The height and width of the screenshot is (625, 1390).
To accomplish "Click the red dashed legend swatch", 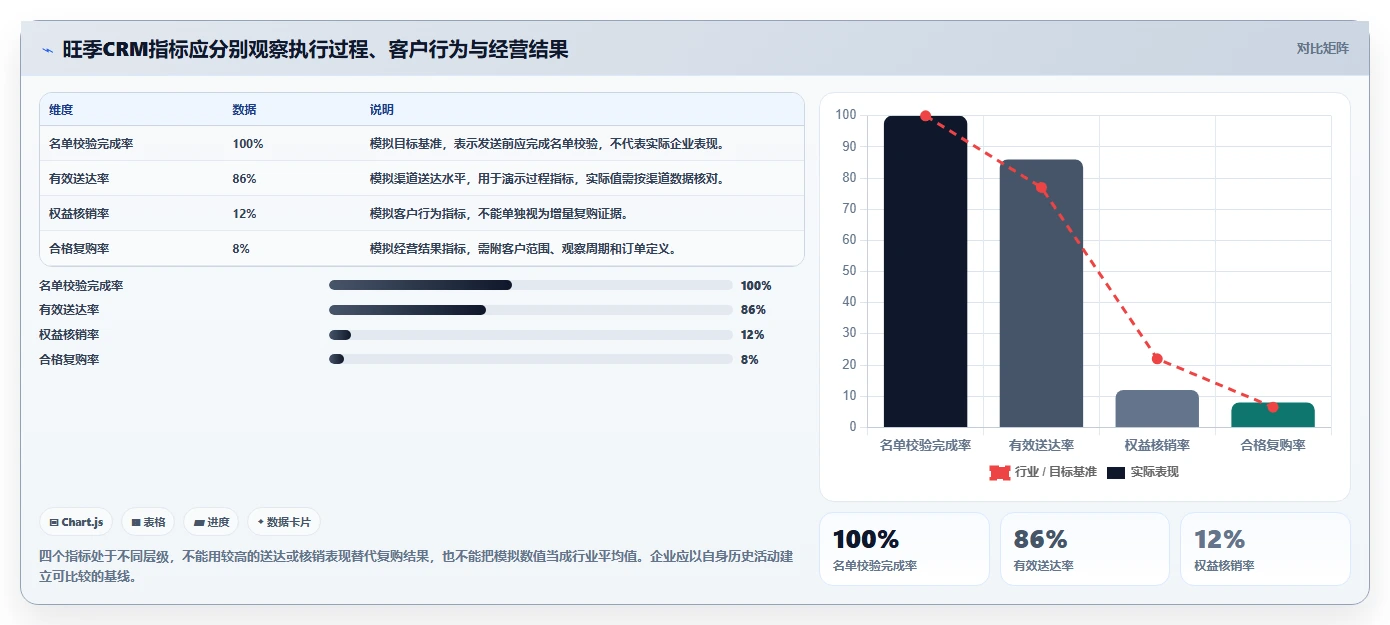I will 999,472.
